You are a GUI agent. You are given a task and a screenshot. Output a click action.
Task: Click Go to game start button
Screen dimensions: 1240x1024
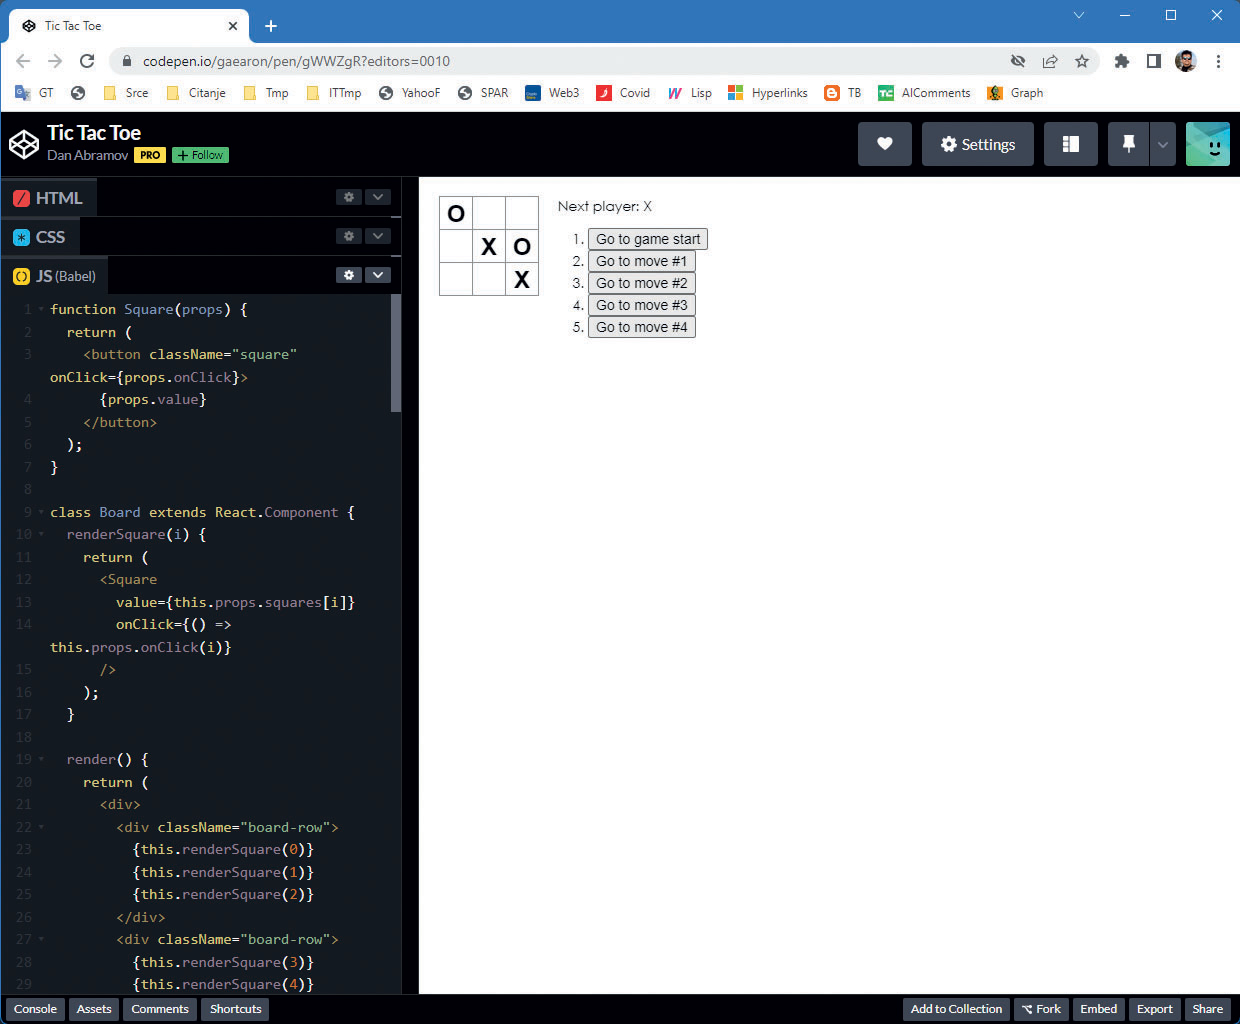[x=648, y=239]
